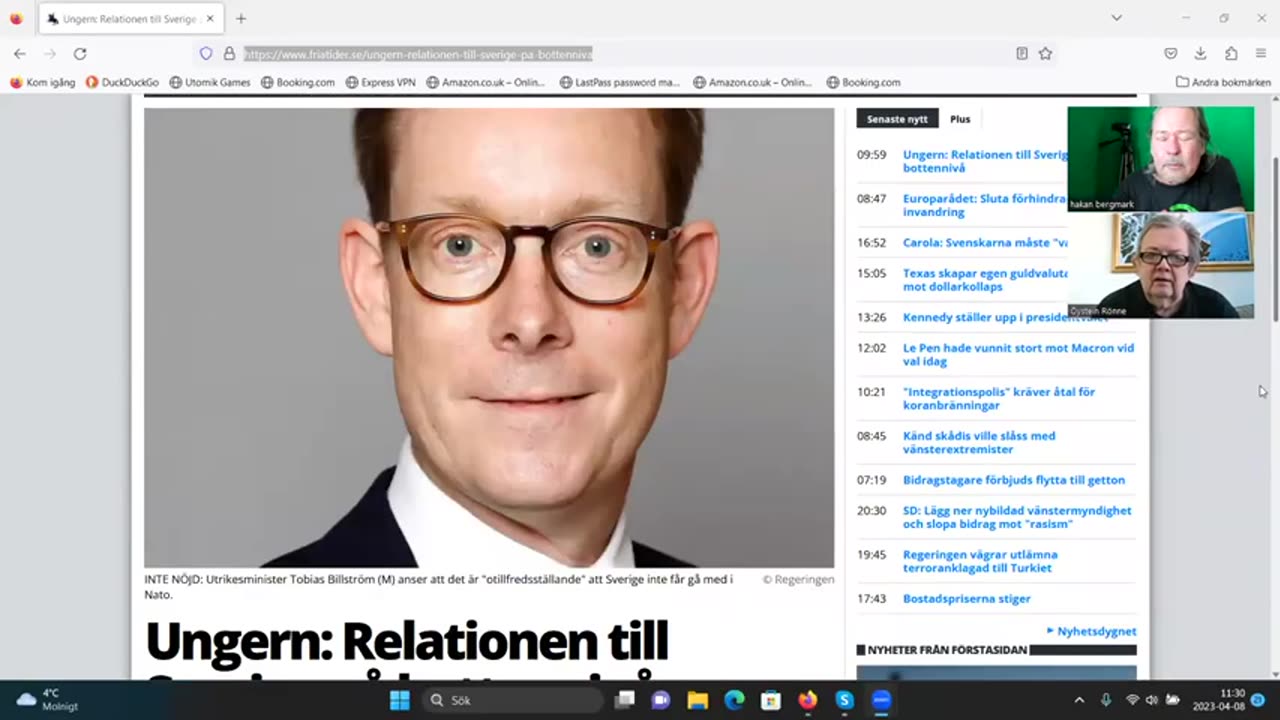Image resolution: width=1280 pixels, height=720 pixels.
Task: Open the extensions puzzle icon
Action: [x=1231, y=54]
